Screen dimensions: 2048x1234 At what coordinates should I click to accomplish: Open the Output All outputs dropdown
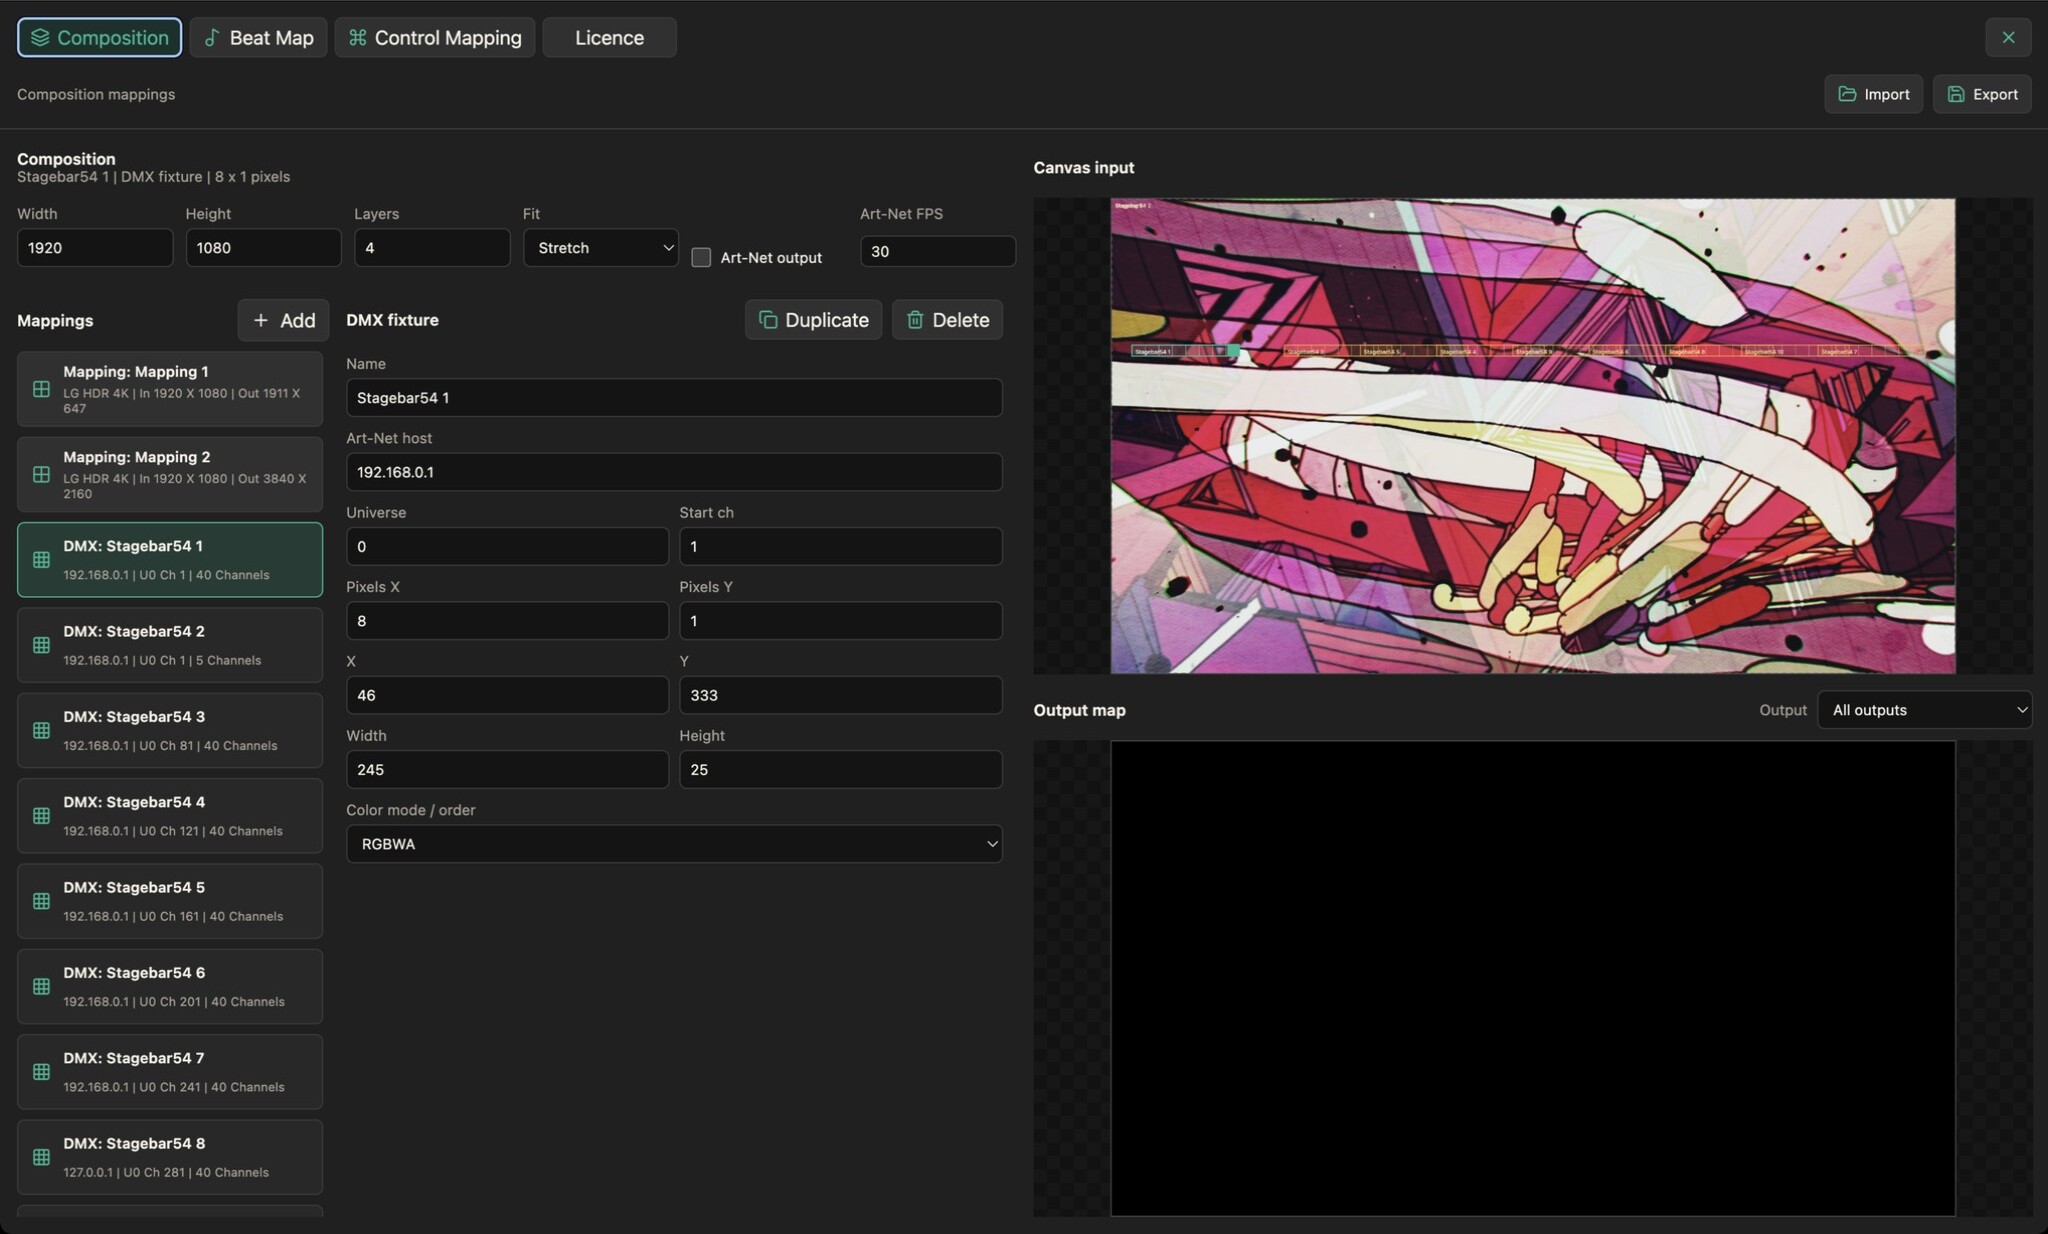tap(1924, 710)
